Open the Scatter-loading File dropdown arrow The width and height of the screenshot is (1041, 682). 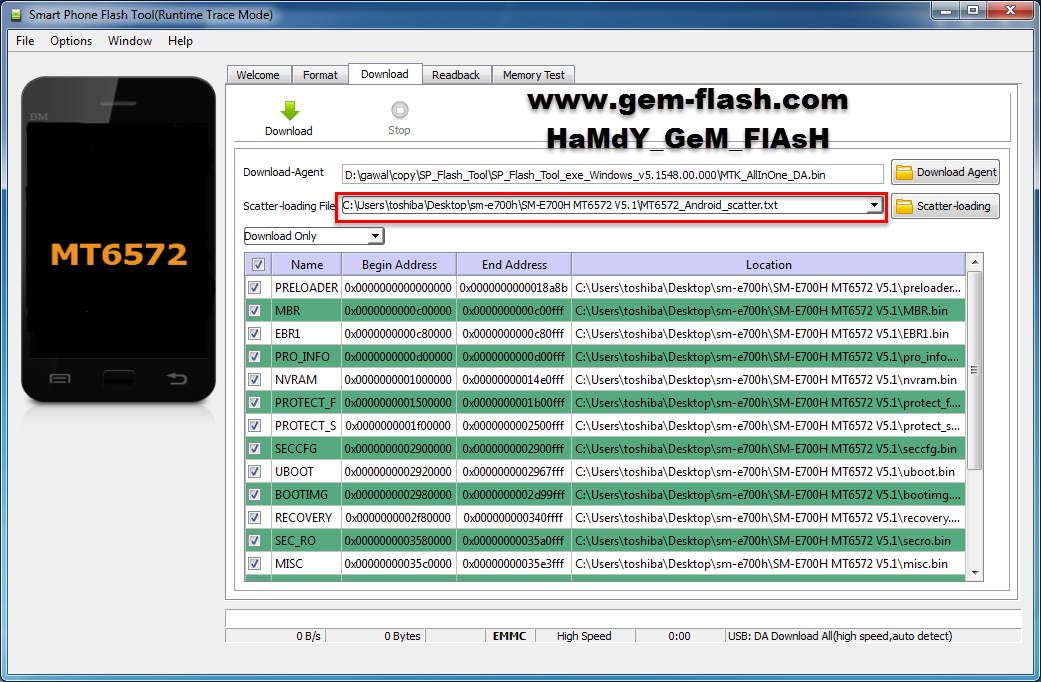coord(874,205)
